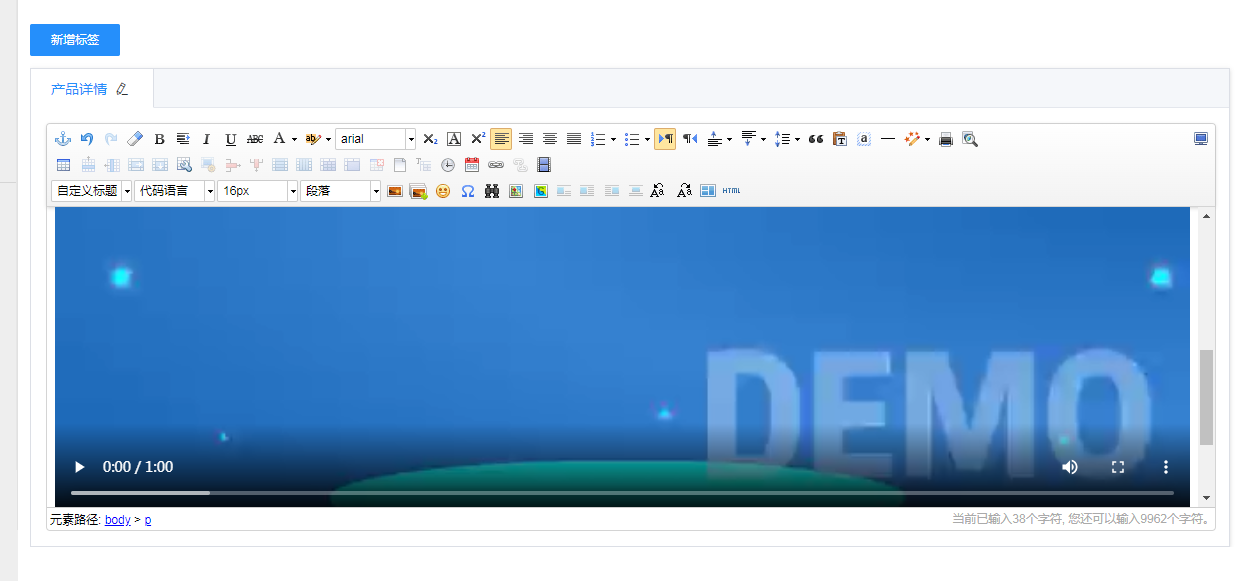Justify the text alignment

(x=574, y=139)
